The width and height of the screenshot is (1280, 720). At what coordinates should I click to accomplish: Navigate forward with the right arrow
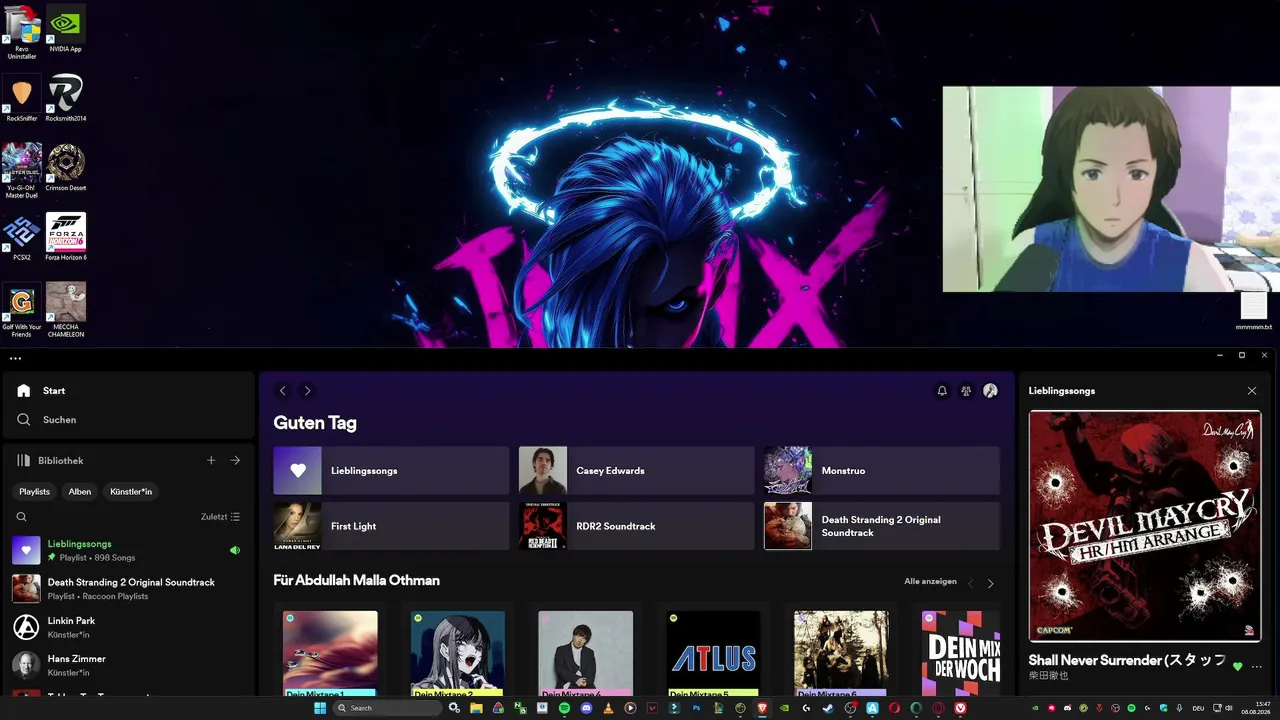307,391
